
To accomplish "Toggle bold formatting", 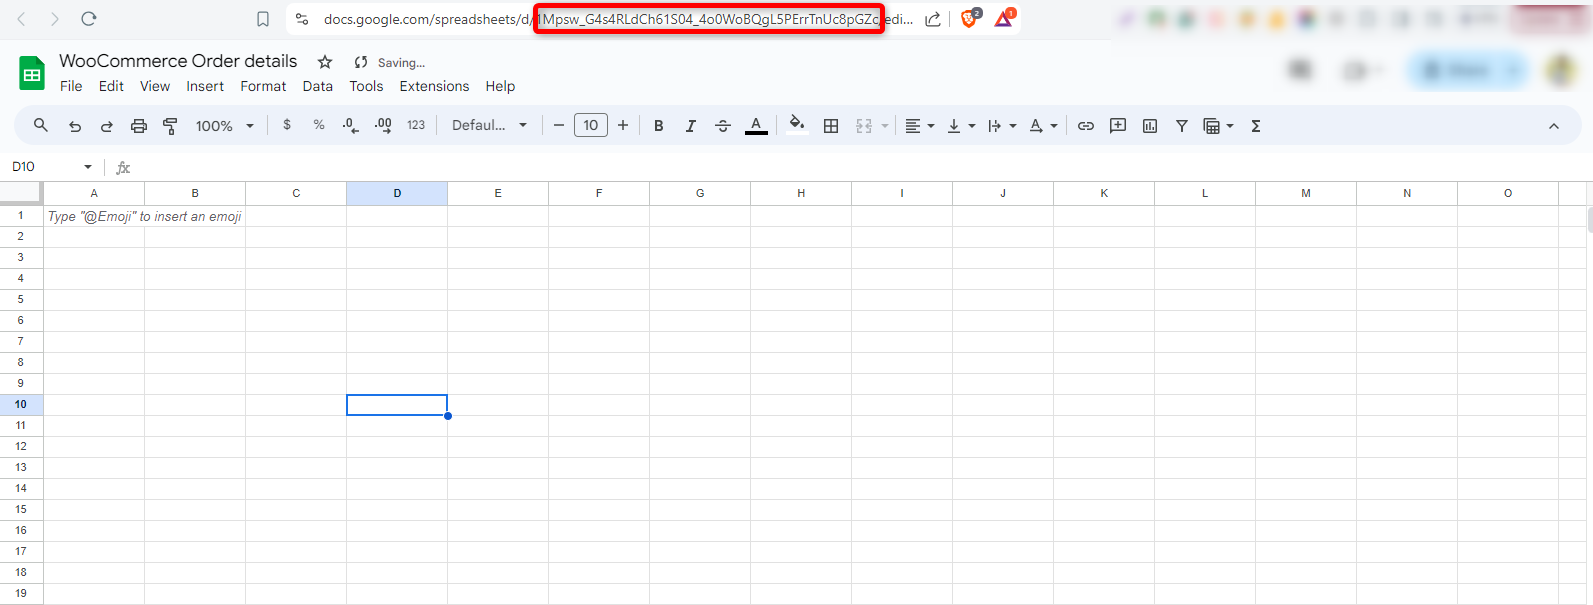I will coord(659,125).
